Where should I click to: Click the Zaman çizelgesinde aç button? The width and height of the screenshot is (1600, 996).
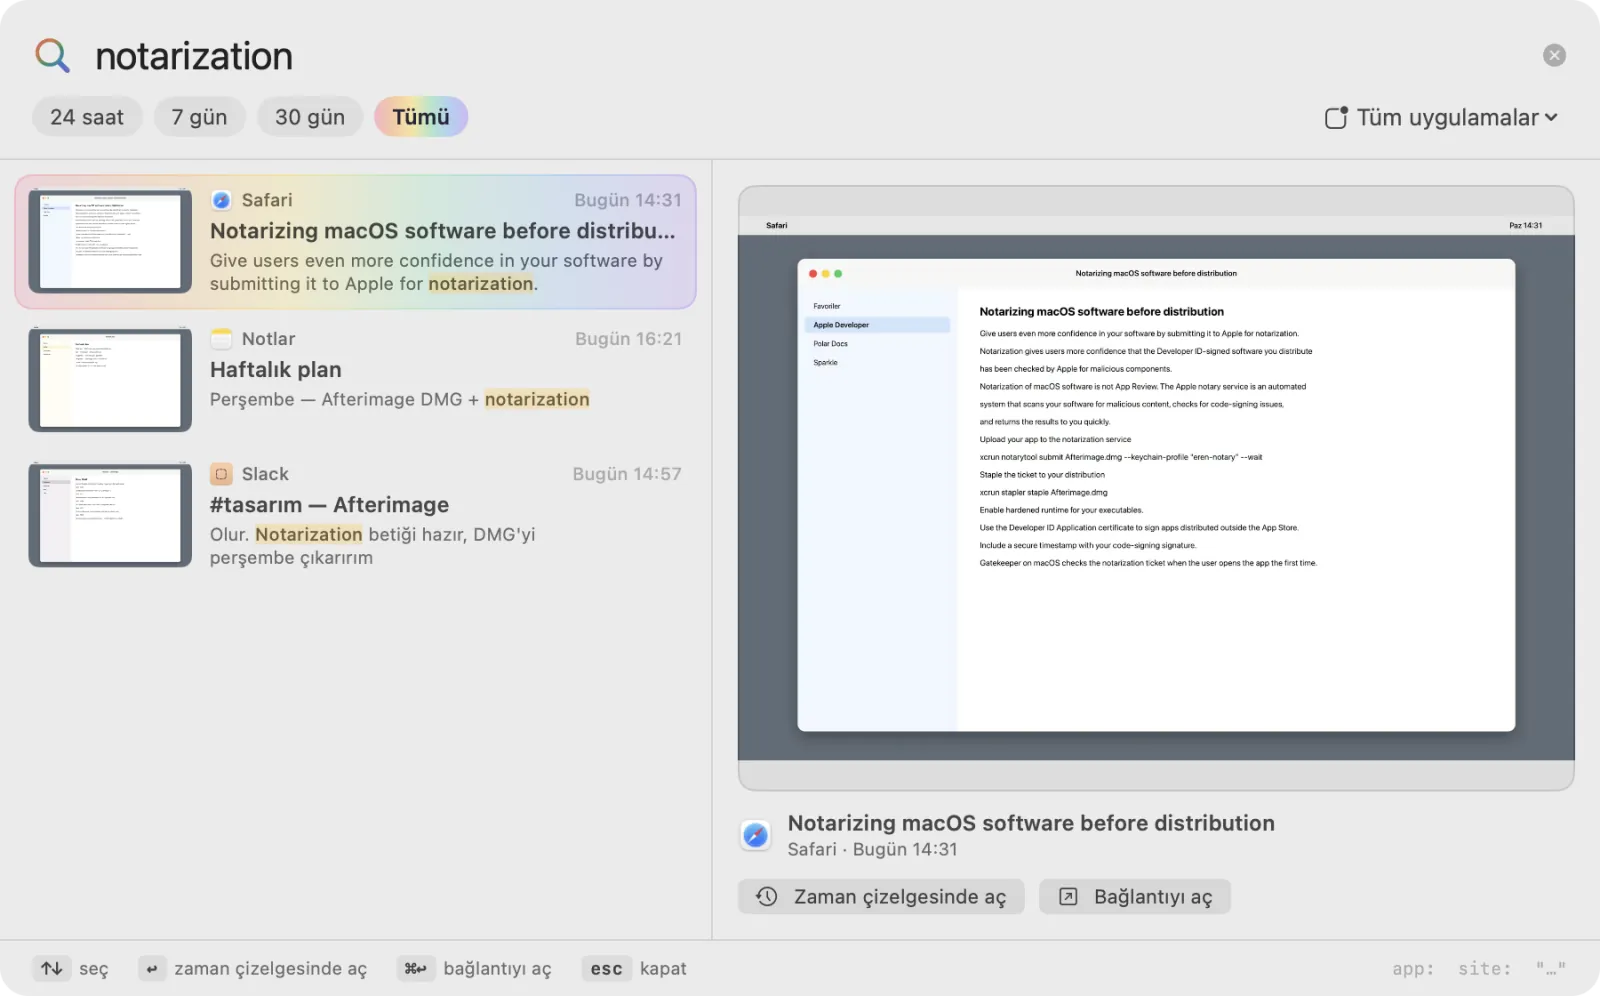point(881,897)
